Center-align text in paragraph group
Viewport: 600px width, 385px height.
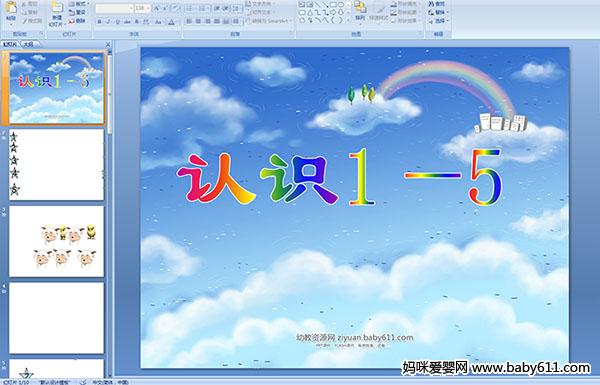click(198, 22)
